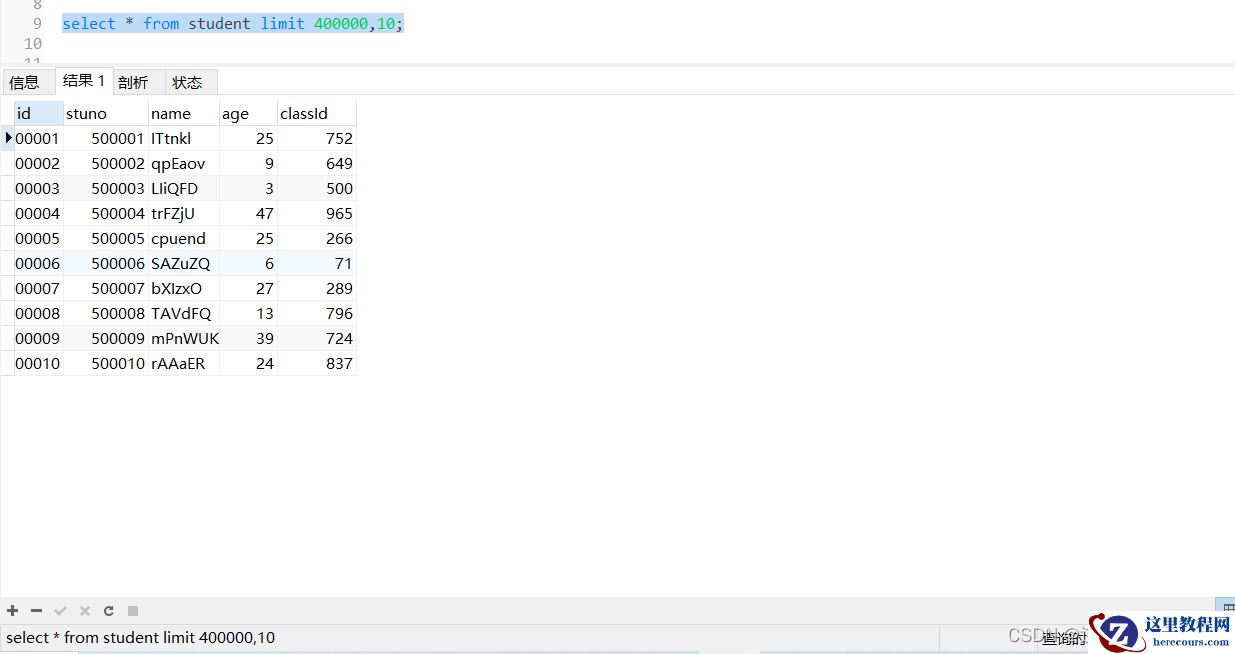Click classId cell 965
This screenshot has width=1235, height=654.
pos(317,213)
